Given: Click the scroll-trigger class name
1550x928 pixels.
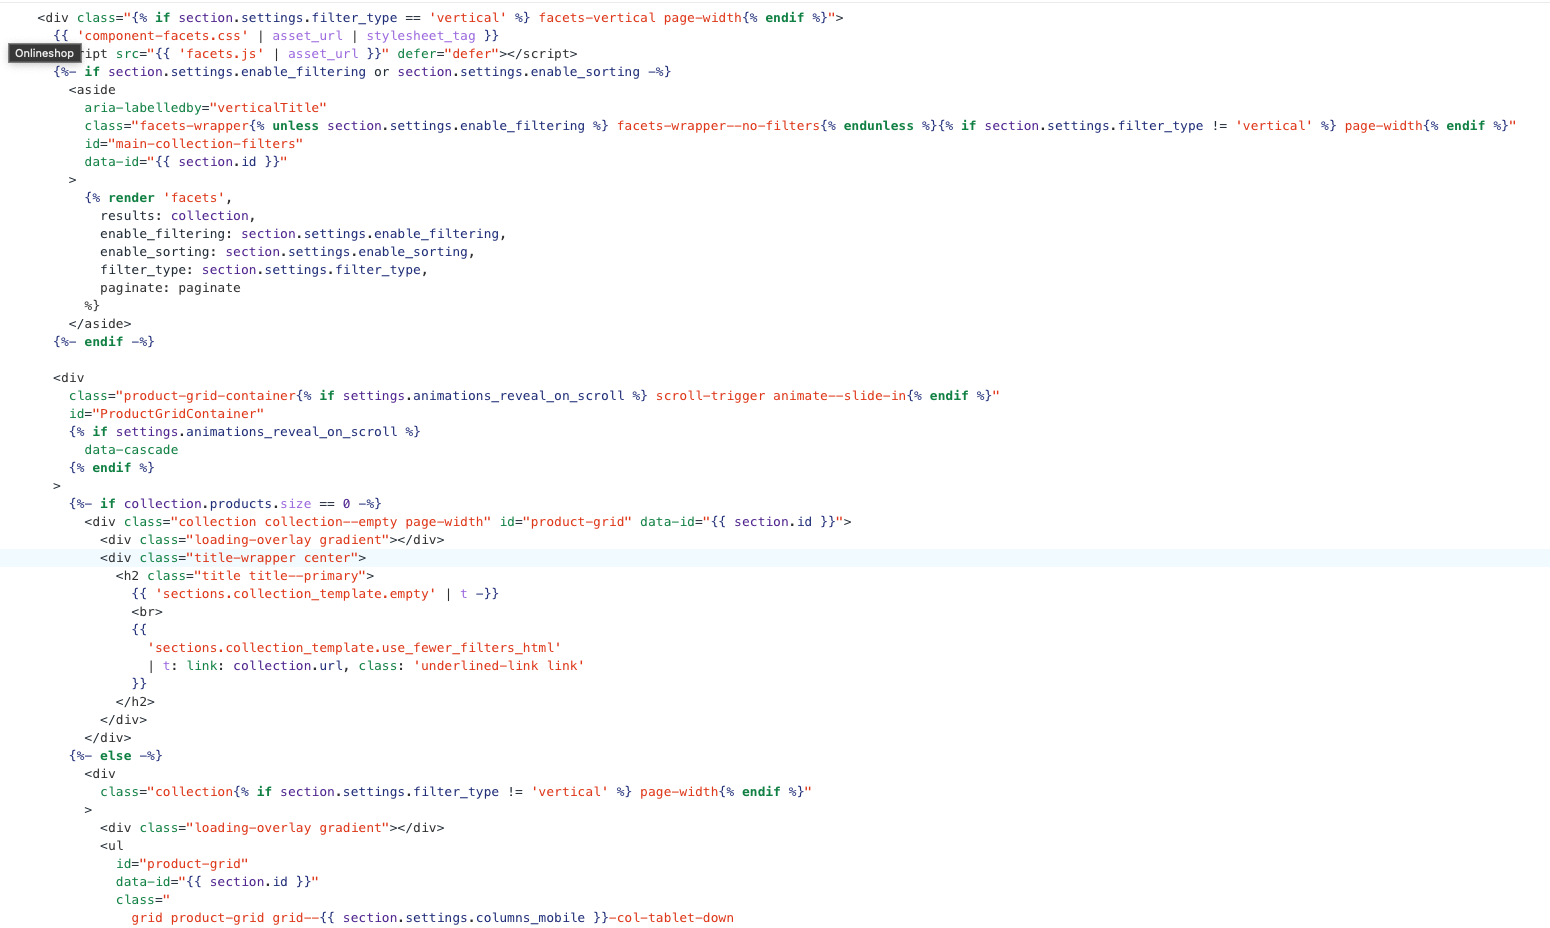Looking at the screenshot, I should [710, 396].
